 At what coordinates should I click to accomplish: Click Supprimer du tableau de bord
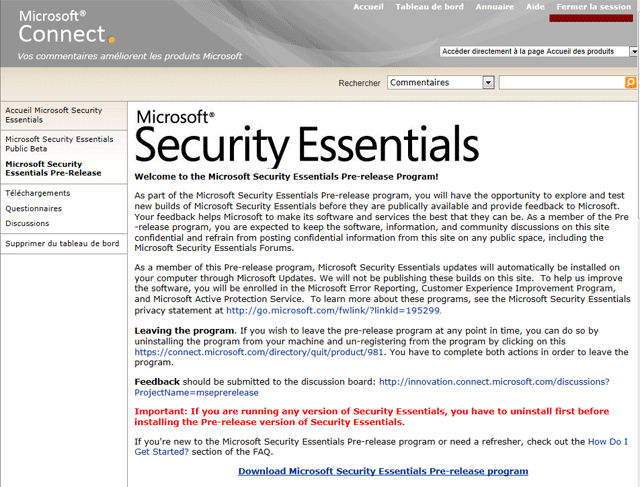62,244
